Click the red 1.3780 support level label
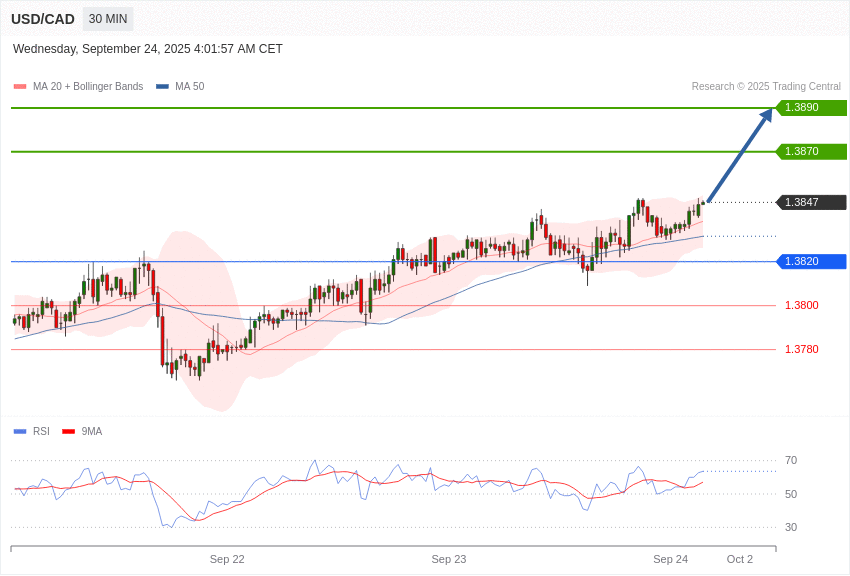The width and height of the screenshot is (850, 576). coord(801,350)
